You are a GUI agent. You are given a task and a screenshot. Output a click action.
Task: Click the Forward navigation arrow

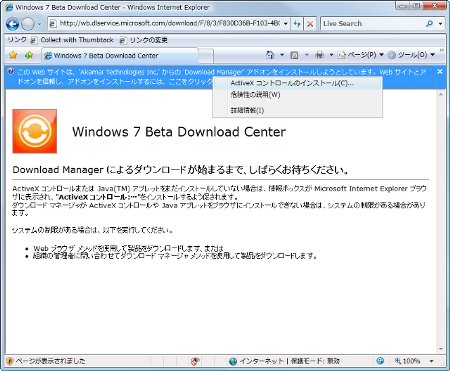(x=28, y=24)
